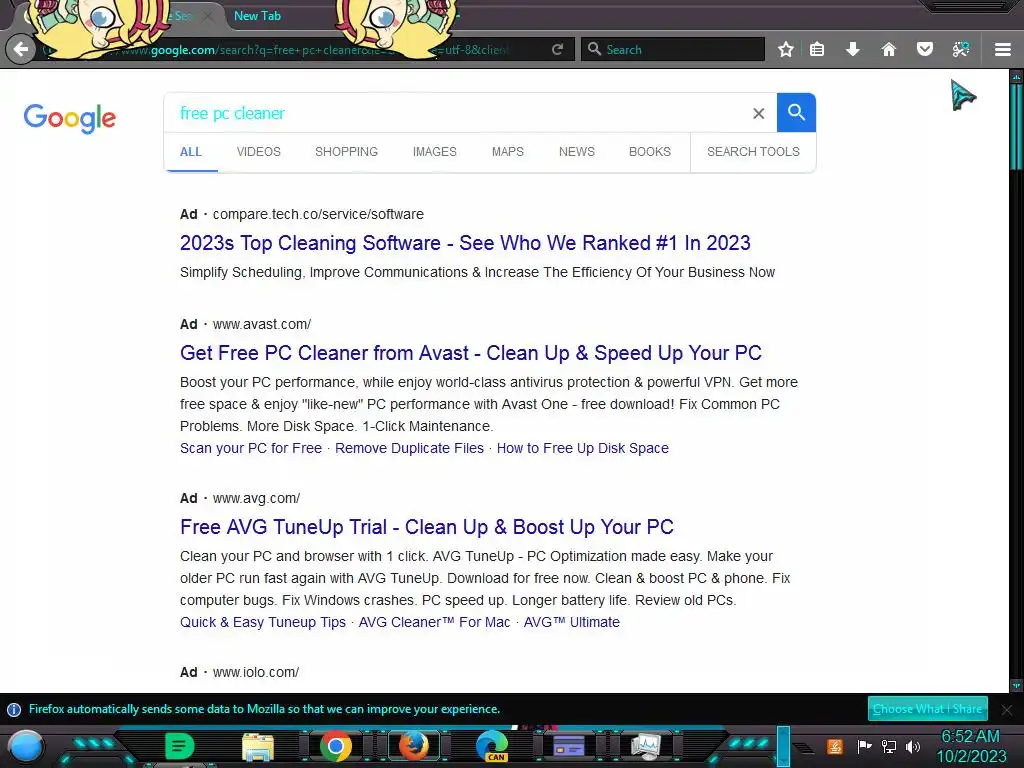Submit search with the blue magnifier button
This screenshot has height=768, width=1024.
click(796, 112)
